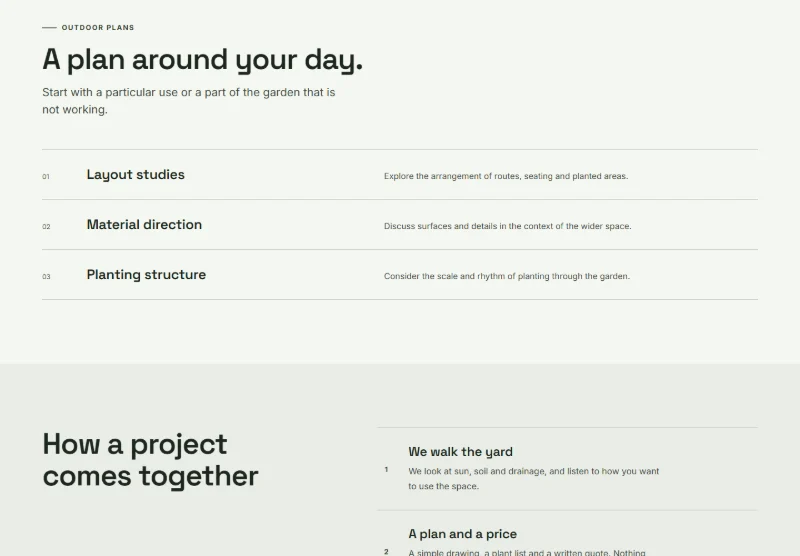The image size is (800, 556).
Task: Select the 'We walk the yard' step title
Action: [x=461, y=451]
